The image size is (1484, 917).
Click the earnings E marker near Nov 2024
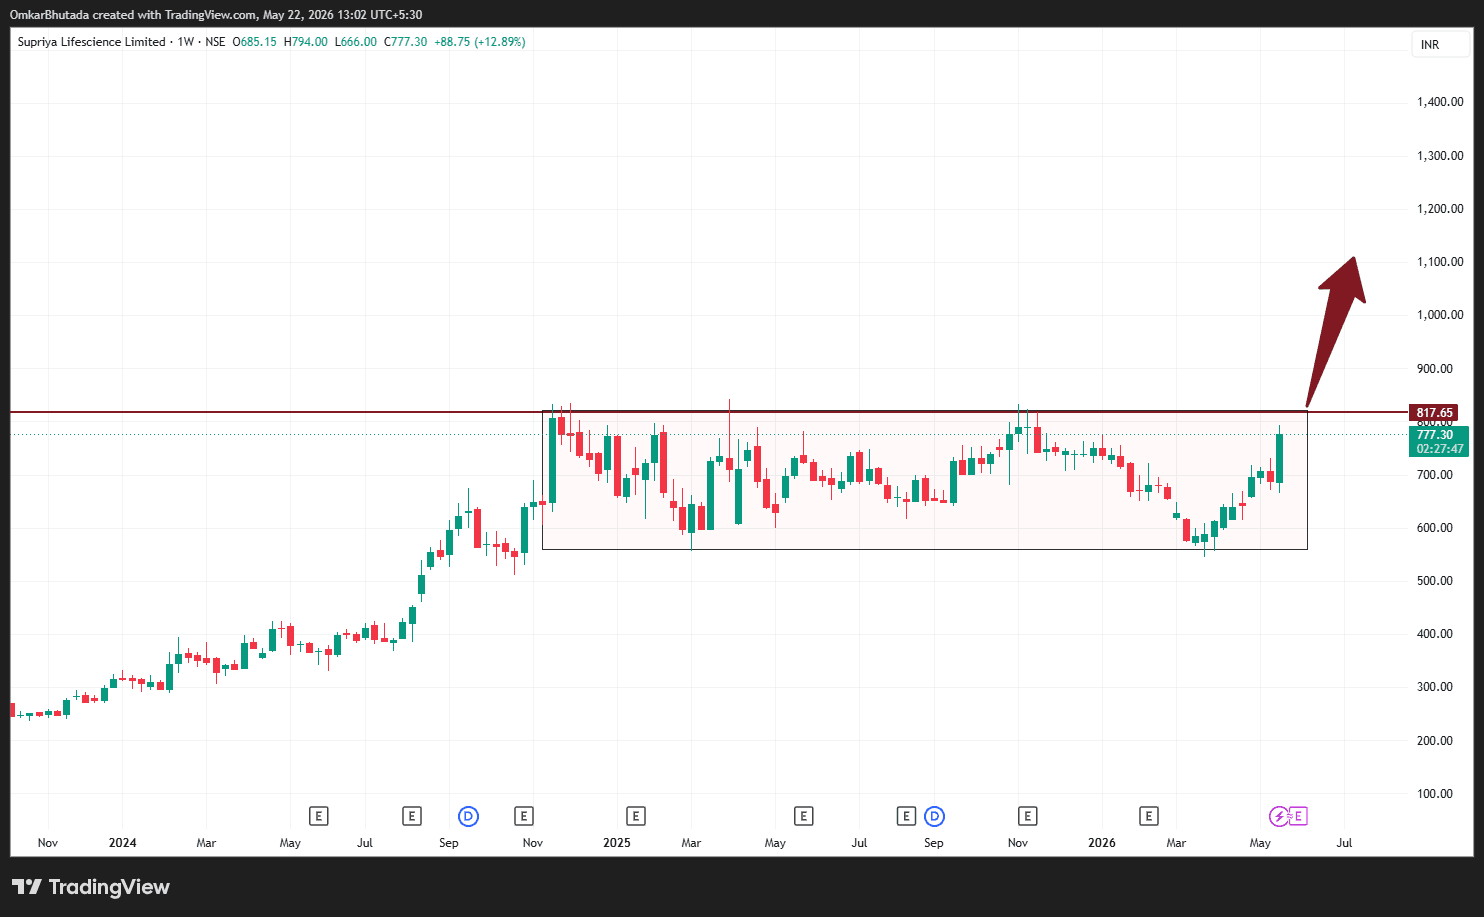[524, 817]
